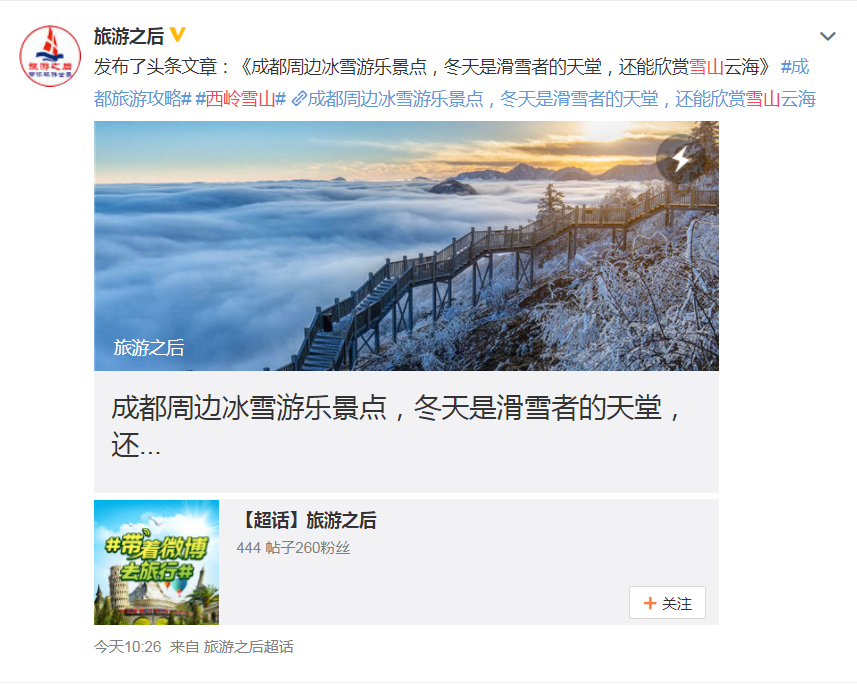Click the 444 帖子260粉丝 stats text
The height and width of the screenshot is (684, 857).
[293, 548]
